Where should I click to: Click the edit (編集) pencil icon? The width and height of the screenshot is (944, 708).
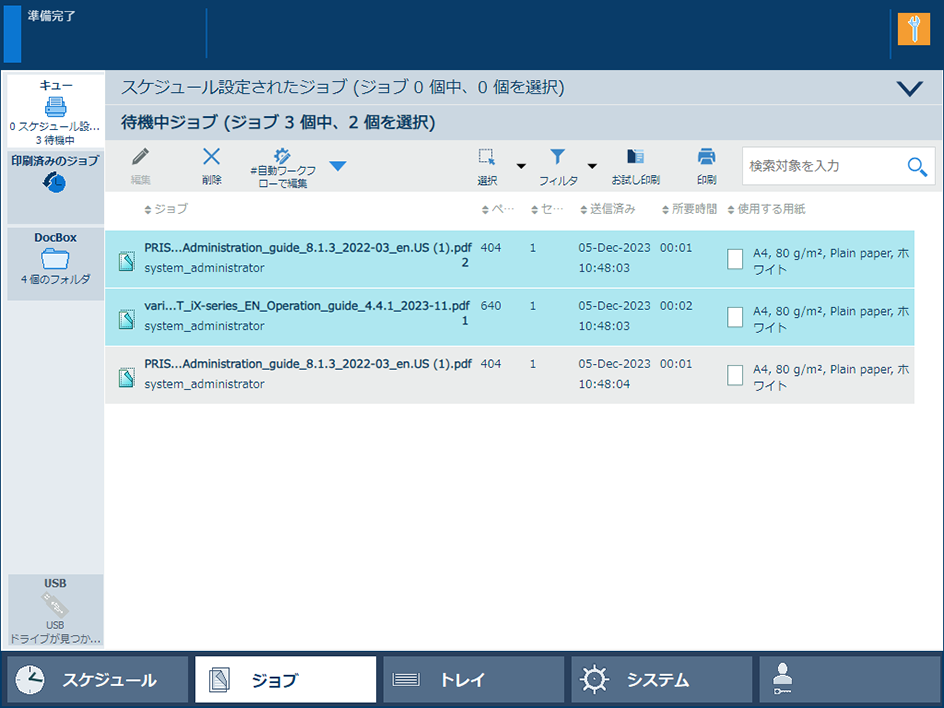140,157
